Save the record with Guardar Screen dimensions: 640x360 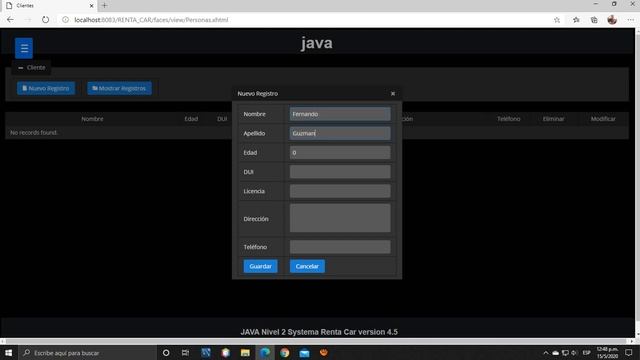click(x=260, y=266)
